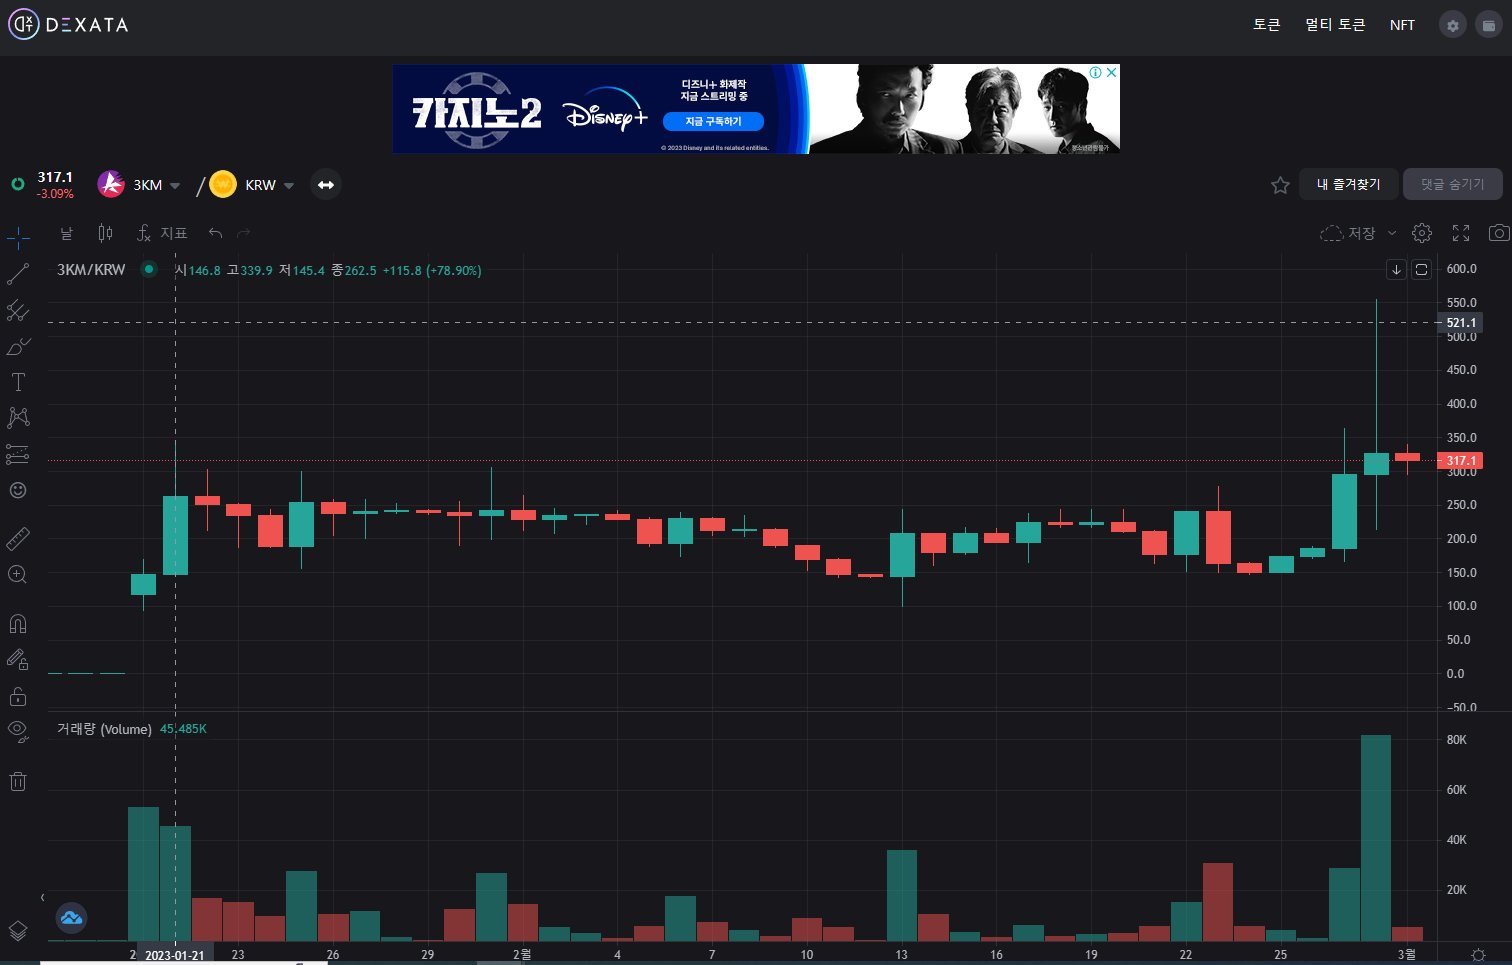Click the zoom in magnifier tool

pyautogui.click(x=18, y=575)
